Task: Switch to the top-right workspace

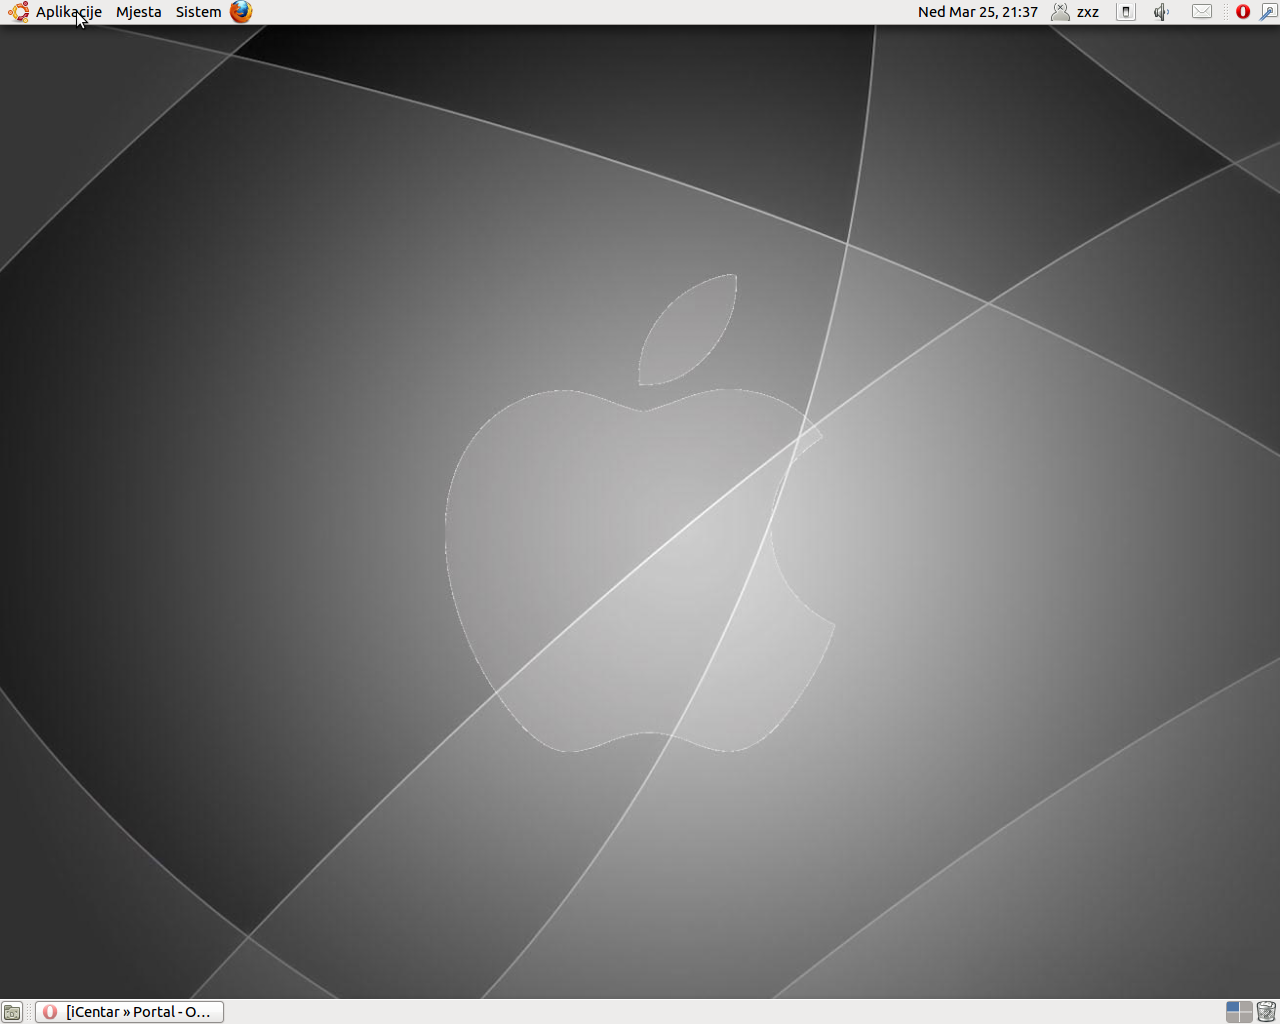Action: pyautogui.click(x=1245, y=1007)
